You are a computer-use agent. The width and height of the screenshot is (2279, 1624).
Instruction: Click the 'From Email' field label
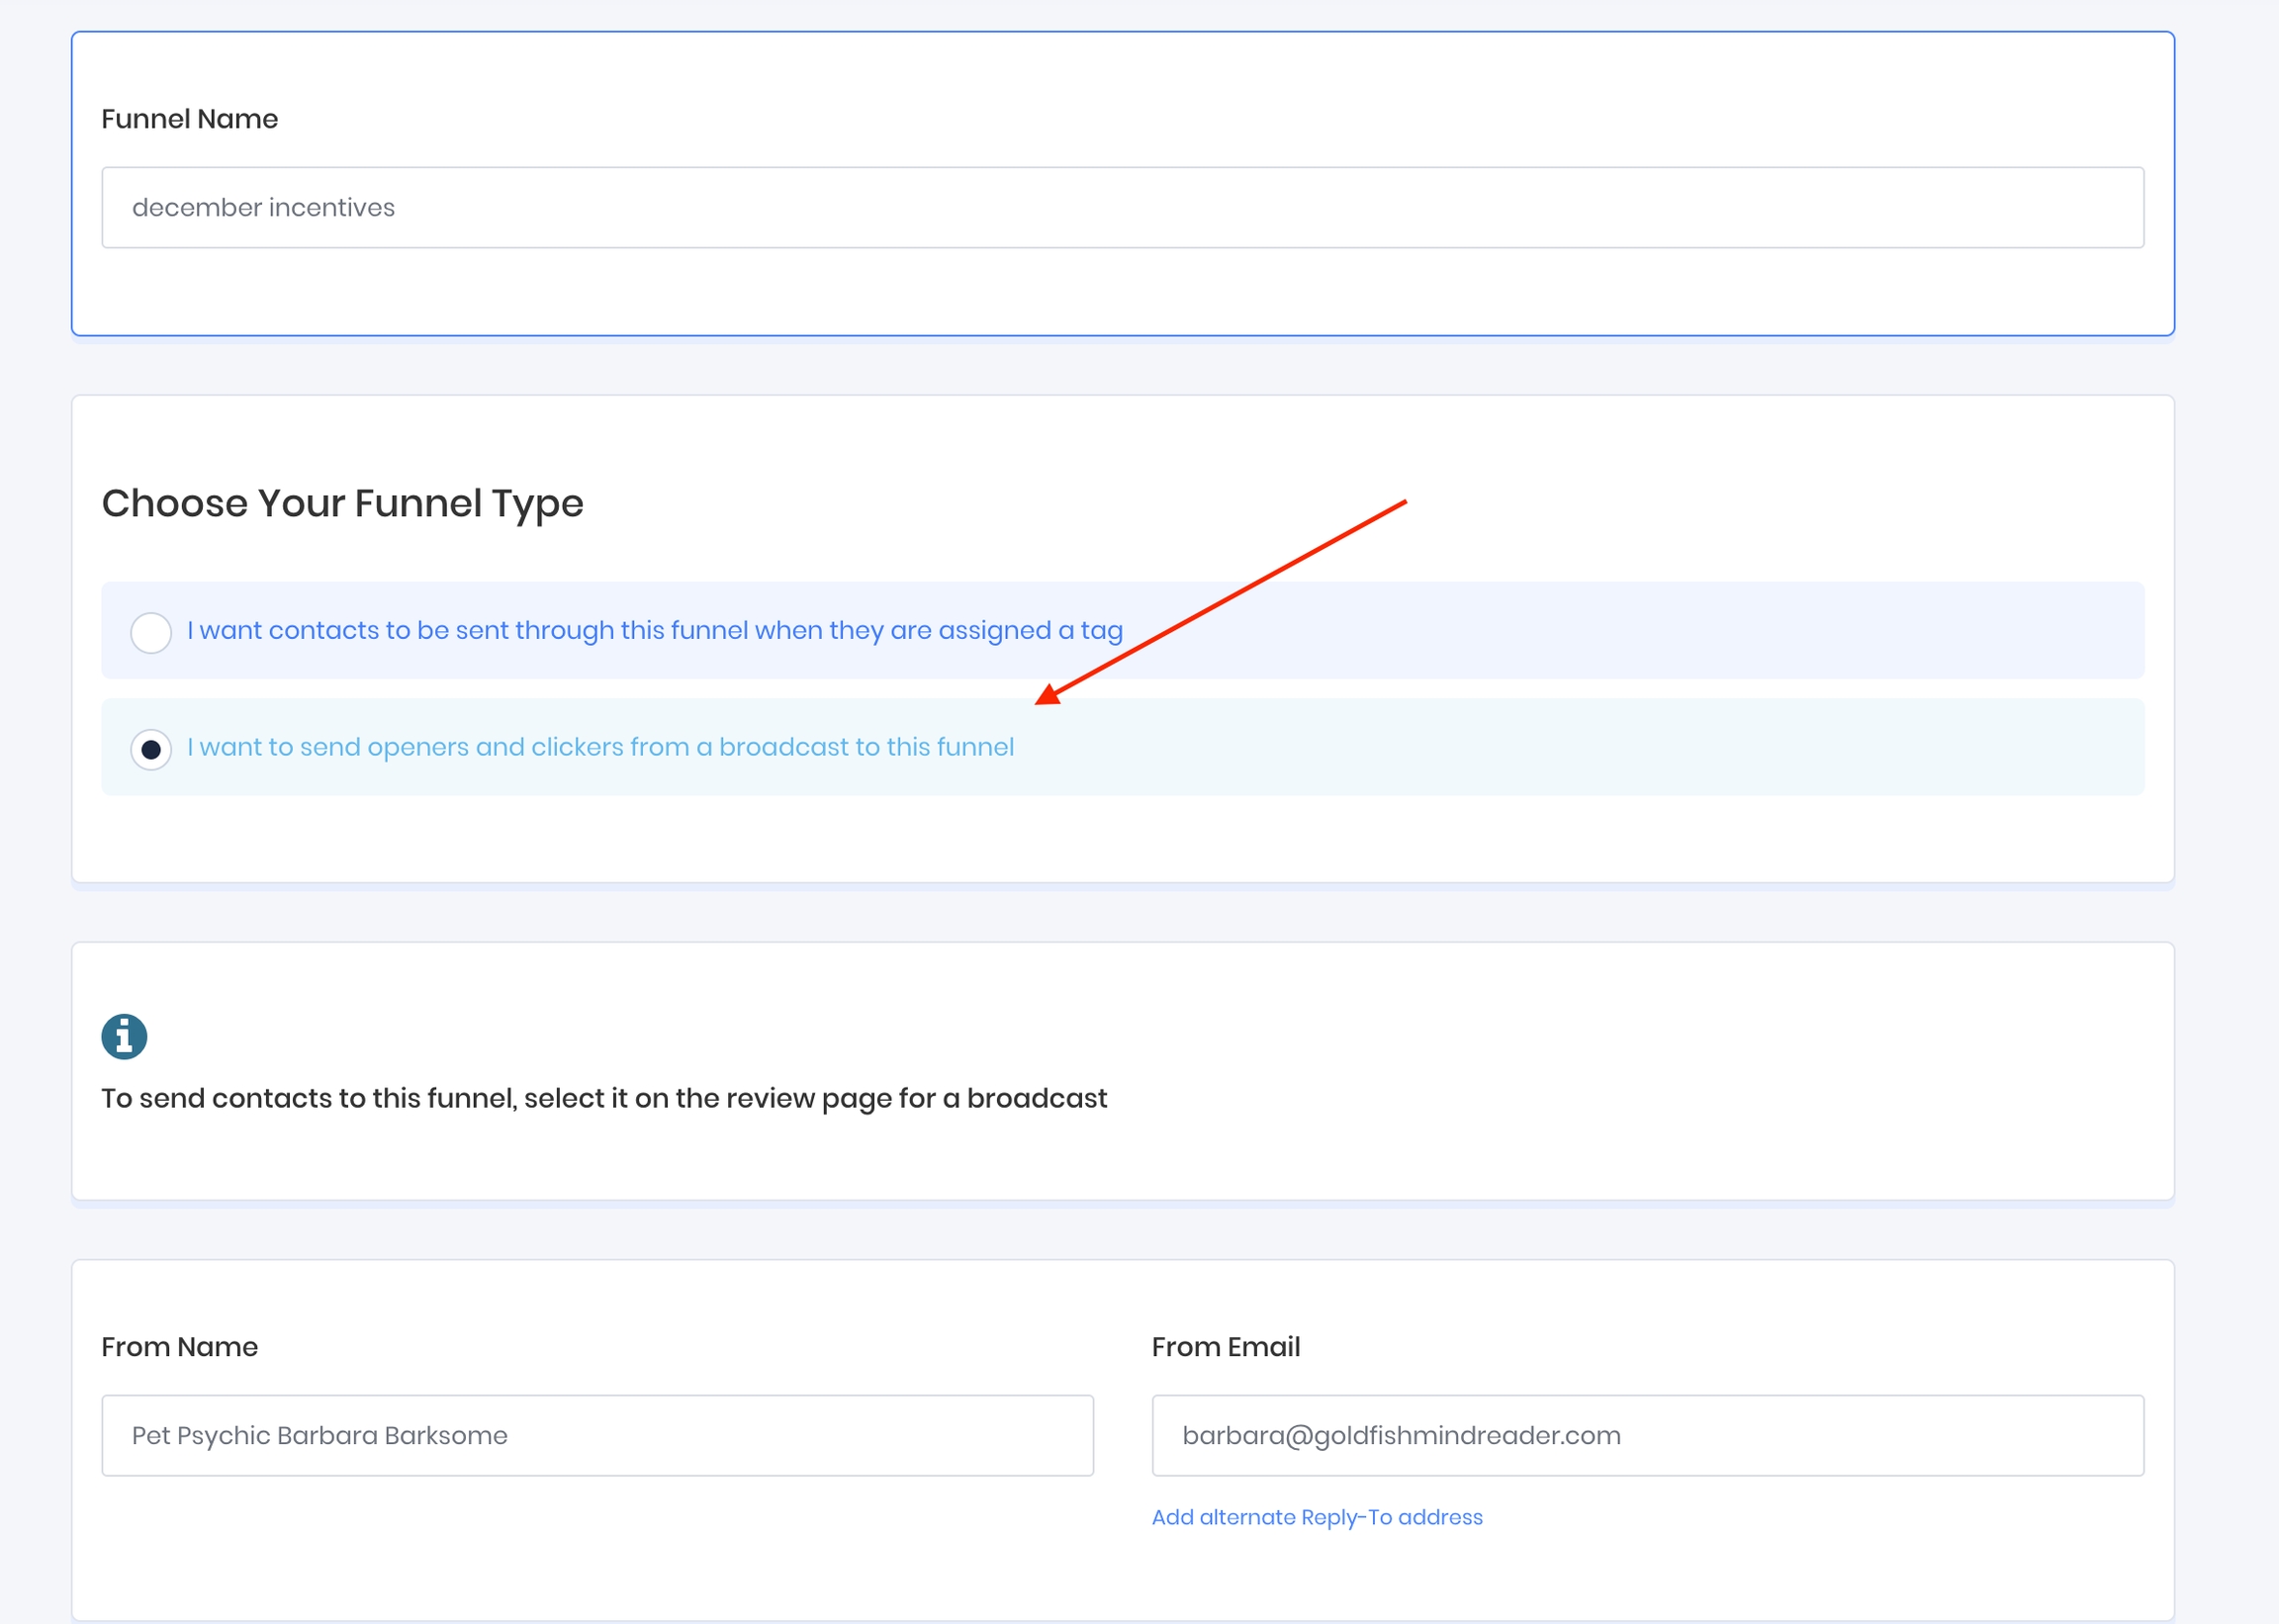(1225, 1347)
